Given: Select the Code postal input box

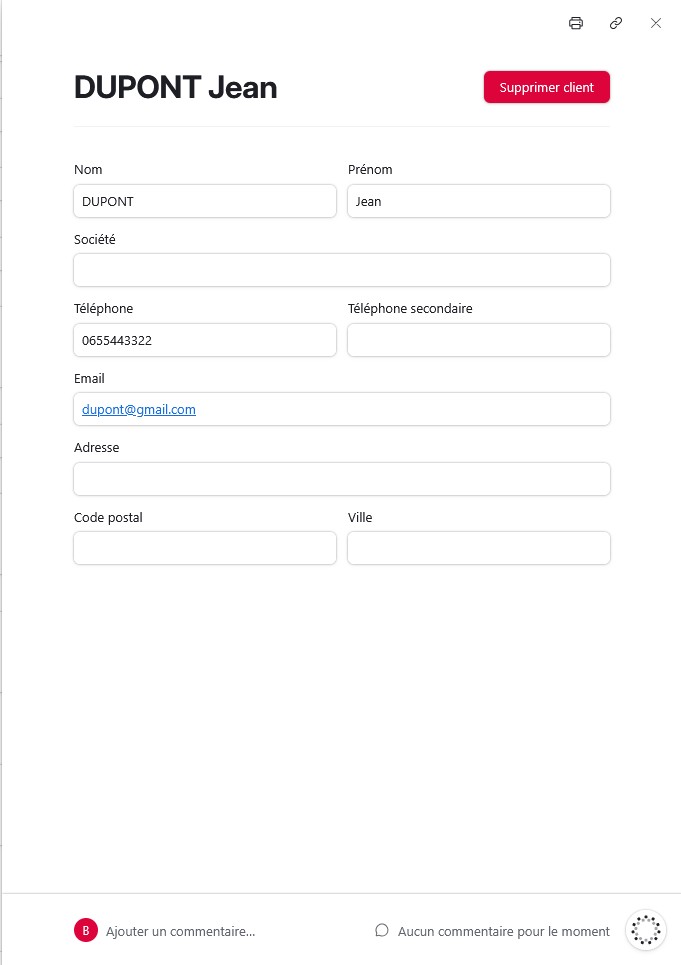Looking at the screenshot, I should (205, 548).
